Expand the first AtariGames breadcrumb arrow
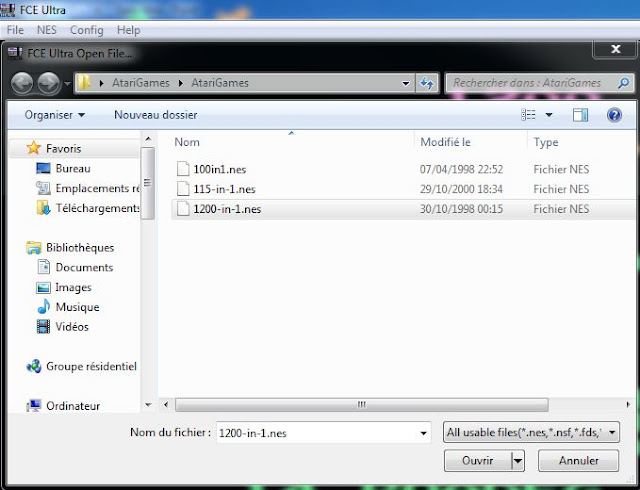Image resolution: width=640 pixels, height=490 pixels. (102, 83)
